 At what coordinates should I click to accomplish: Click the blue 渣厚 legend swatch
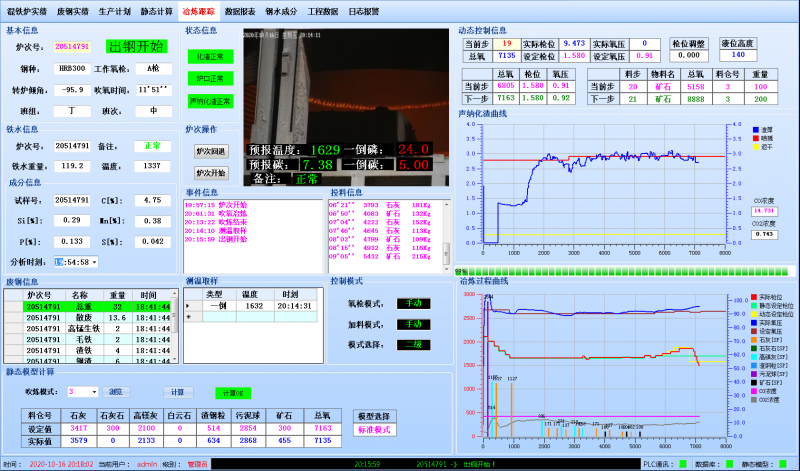754,128
